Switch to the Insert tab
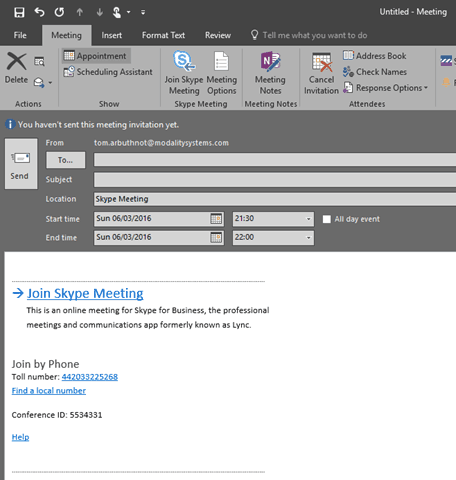Image resolution: width=456 pixels, height=480 pixels. pos(112,35)
